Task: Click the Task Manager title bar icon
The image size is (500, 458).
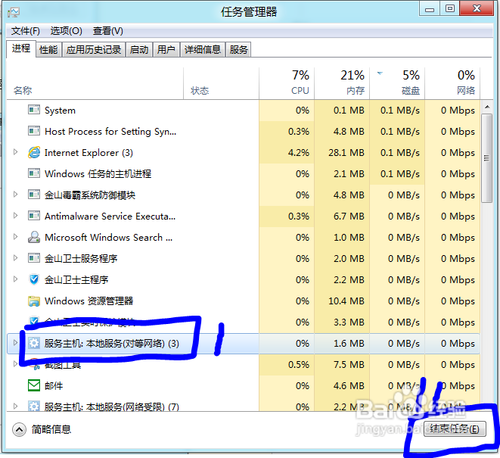Action: tap(14, 12)
